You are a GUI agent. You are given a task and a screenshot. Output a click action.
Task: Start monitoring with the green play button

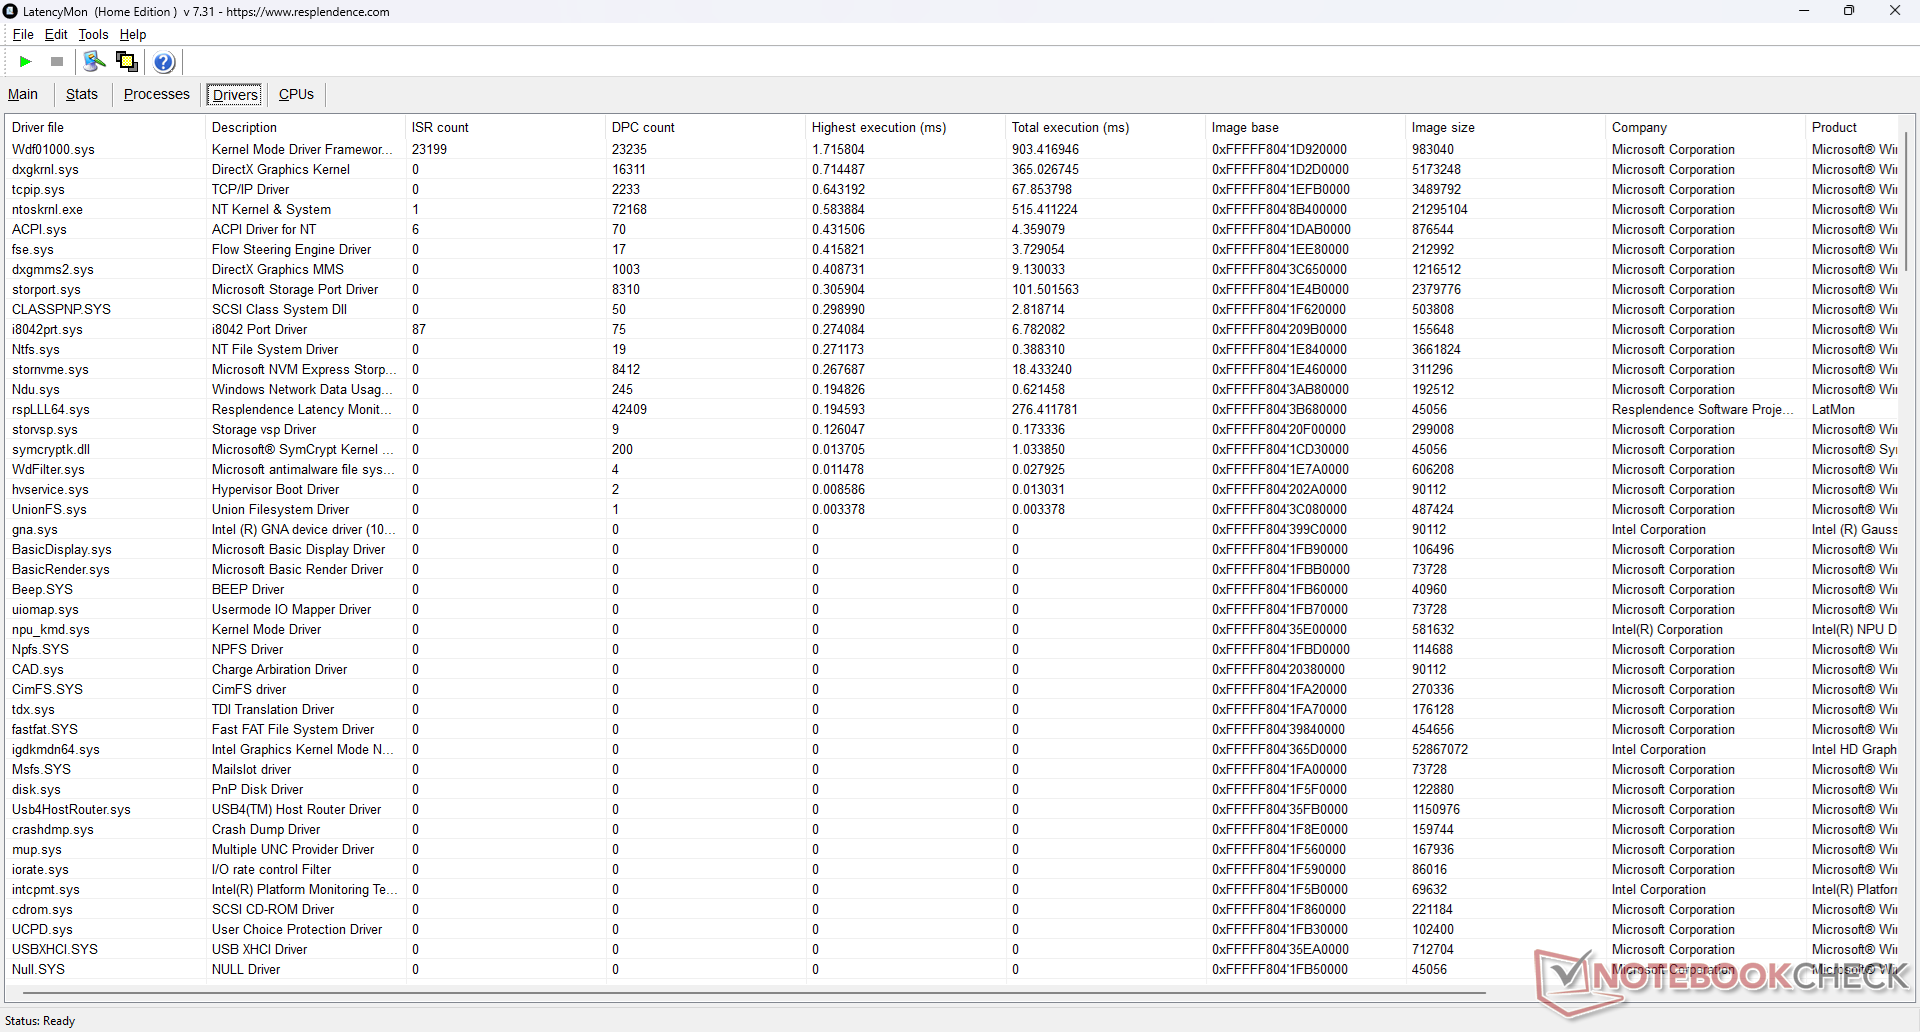click(25, 62)
